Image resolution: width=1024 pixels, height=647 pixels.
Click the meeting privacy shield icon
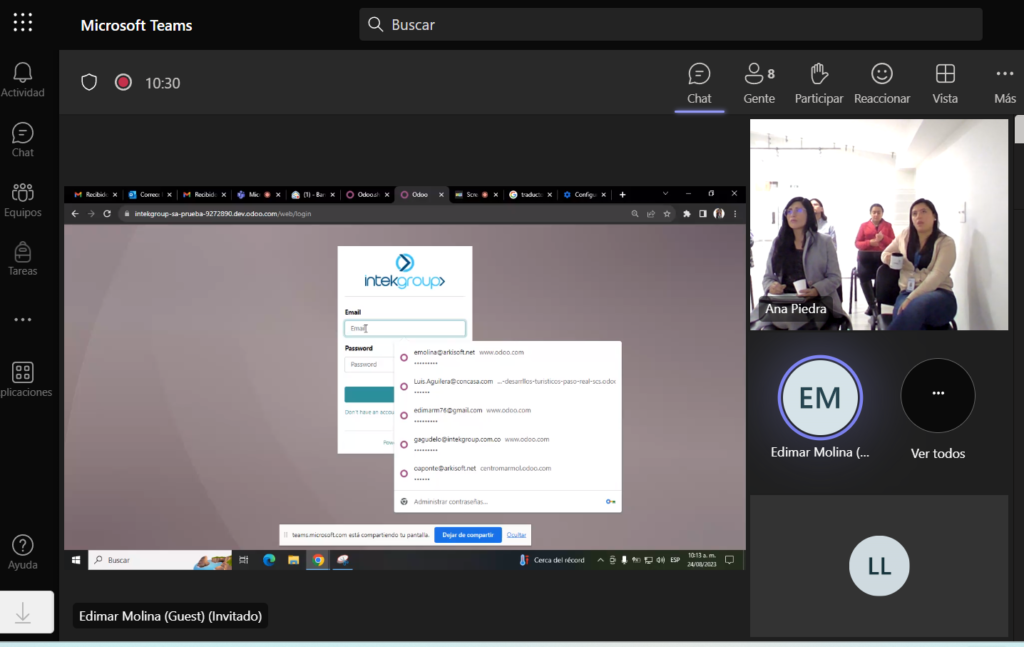[89, 83]
